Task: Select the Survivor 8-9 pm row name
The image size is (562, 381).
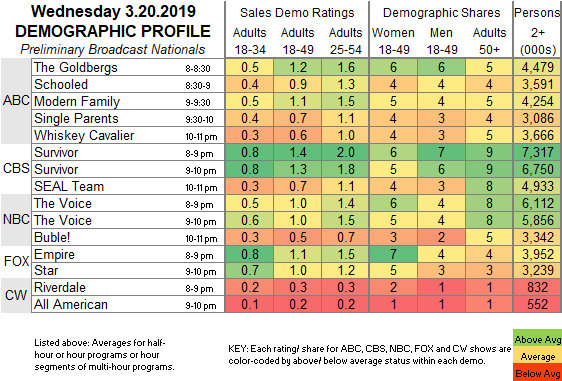Action: [56, 153]
